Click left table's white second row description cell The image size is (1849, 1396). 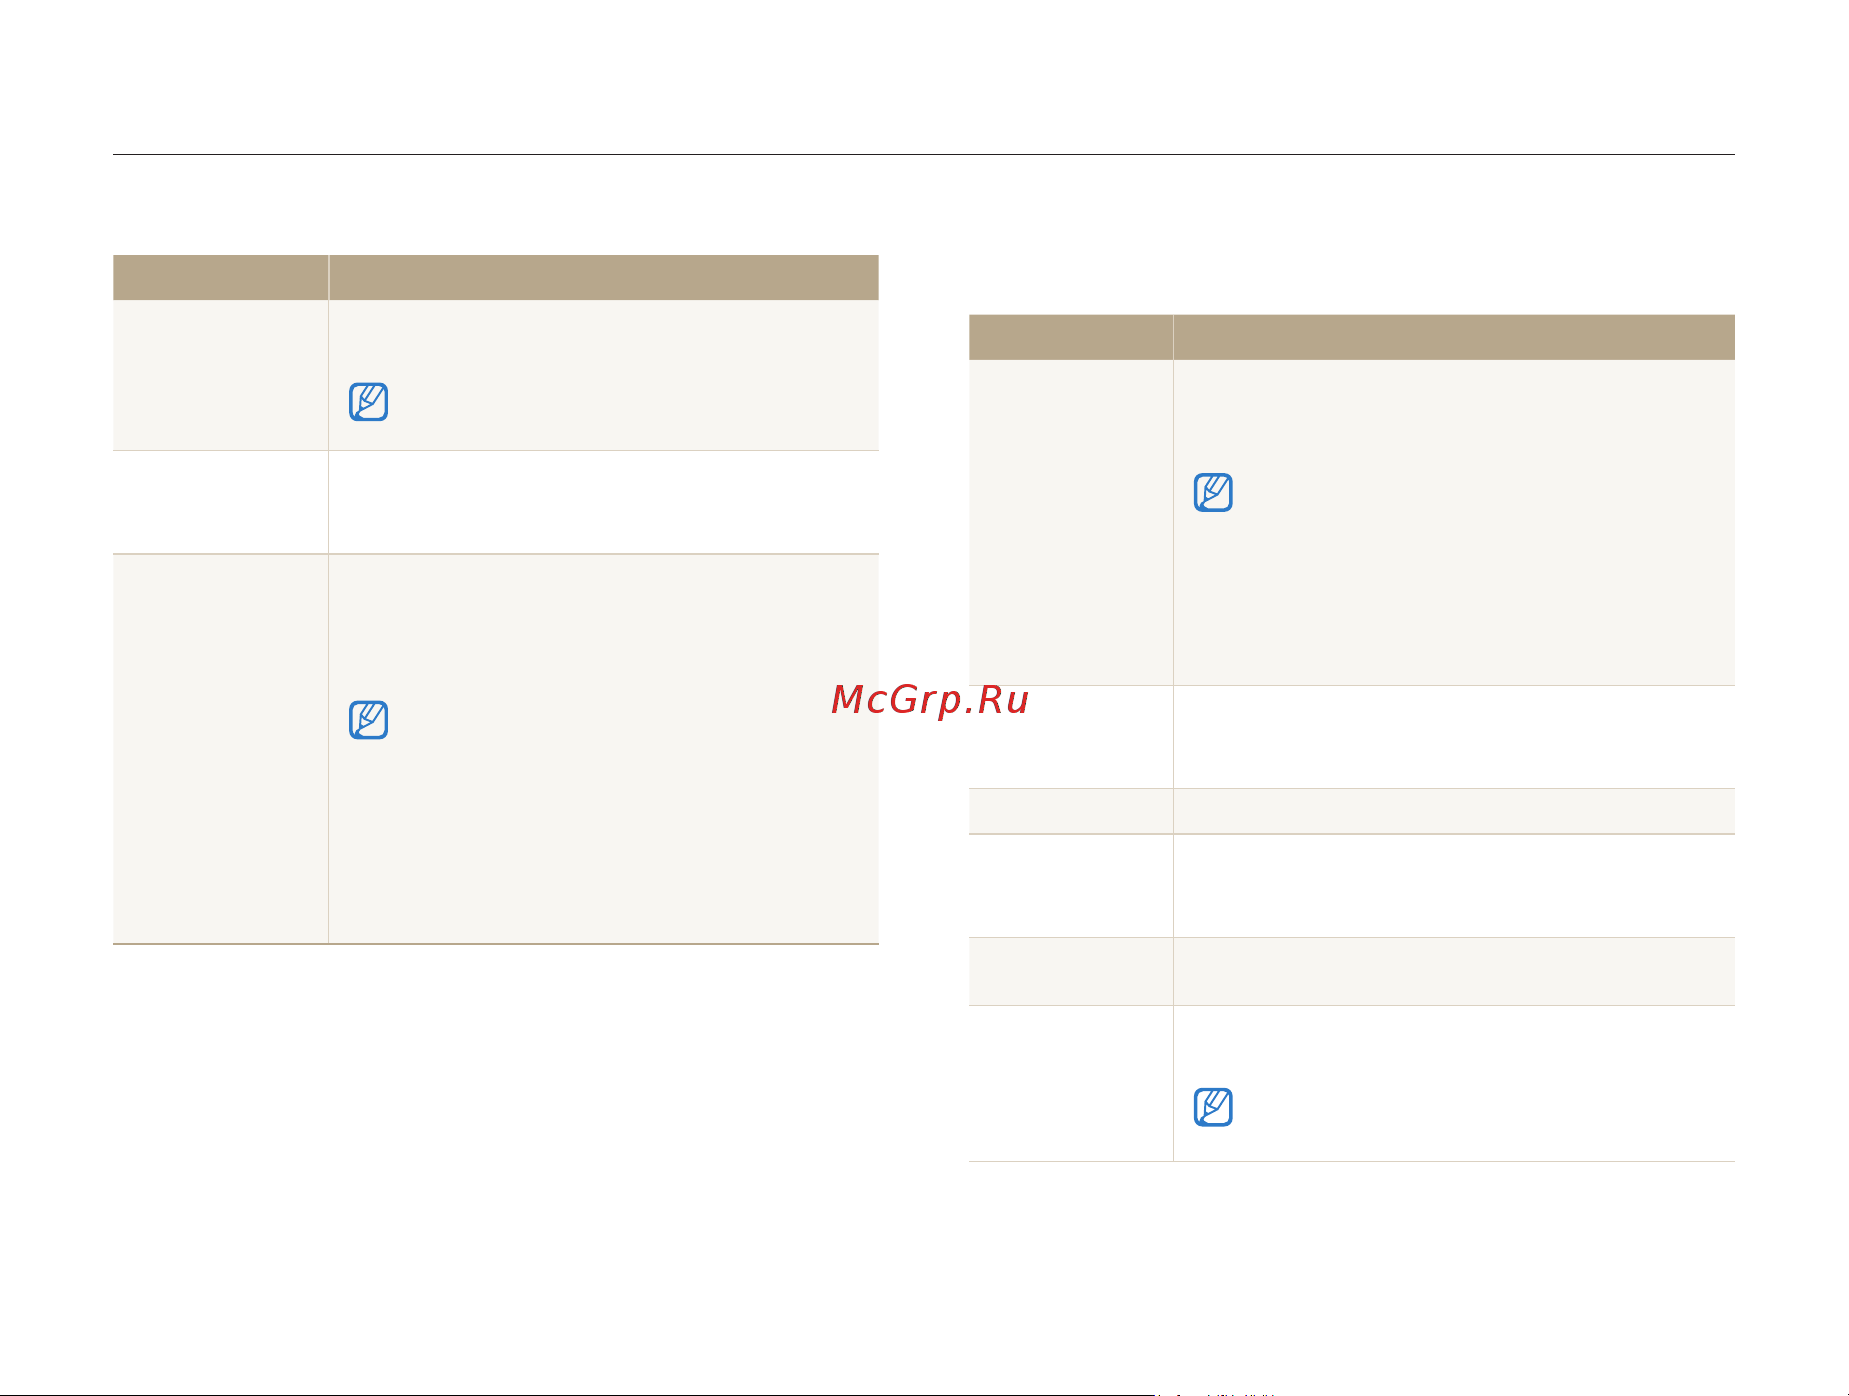(x=604, y=502)
